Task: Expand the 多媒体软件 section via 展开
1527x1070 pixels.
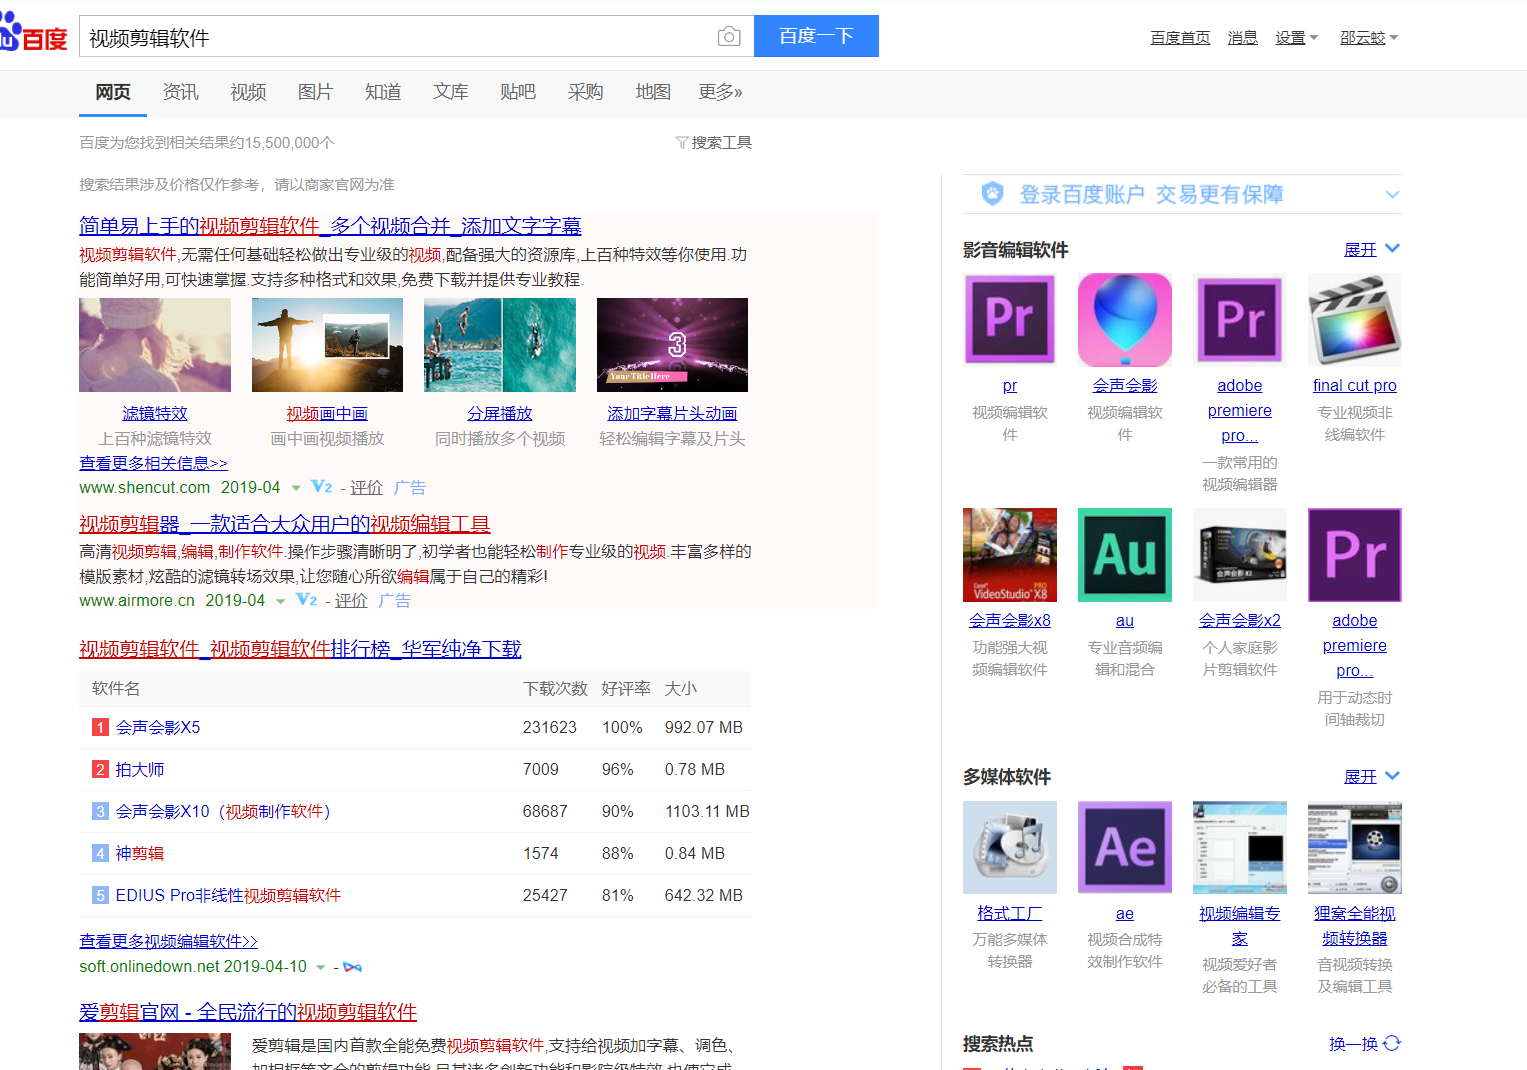Action: (x=1371, y=776)
